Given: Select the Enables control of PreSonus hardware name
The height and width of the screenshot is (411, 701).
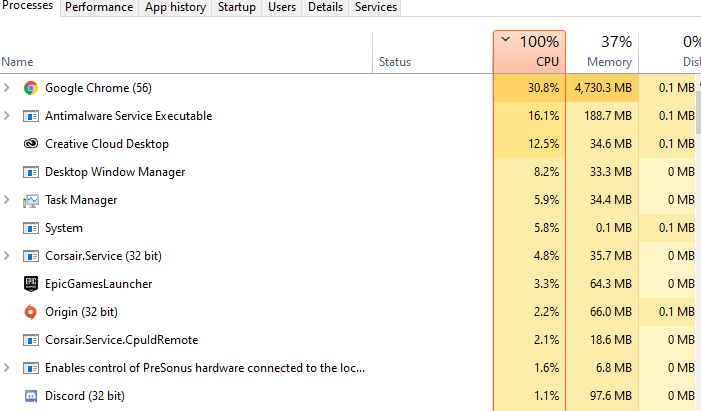Looking at the screenshot, I should pos(205,368).
